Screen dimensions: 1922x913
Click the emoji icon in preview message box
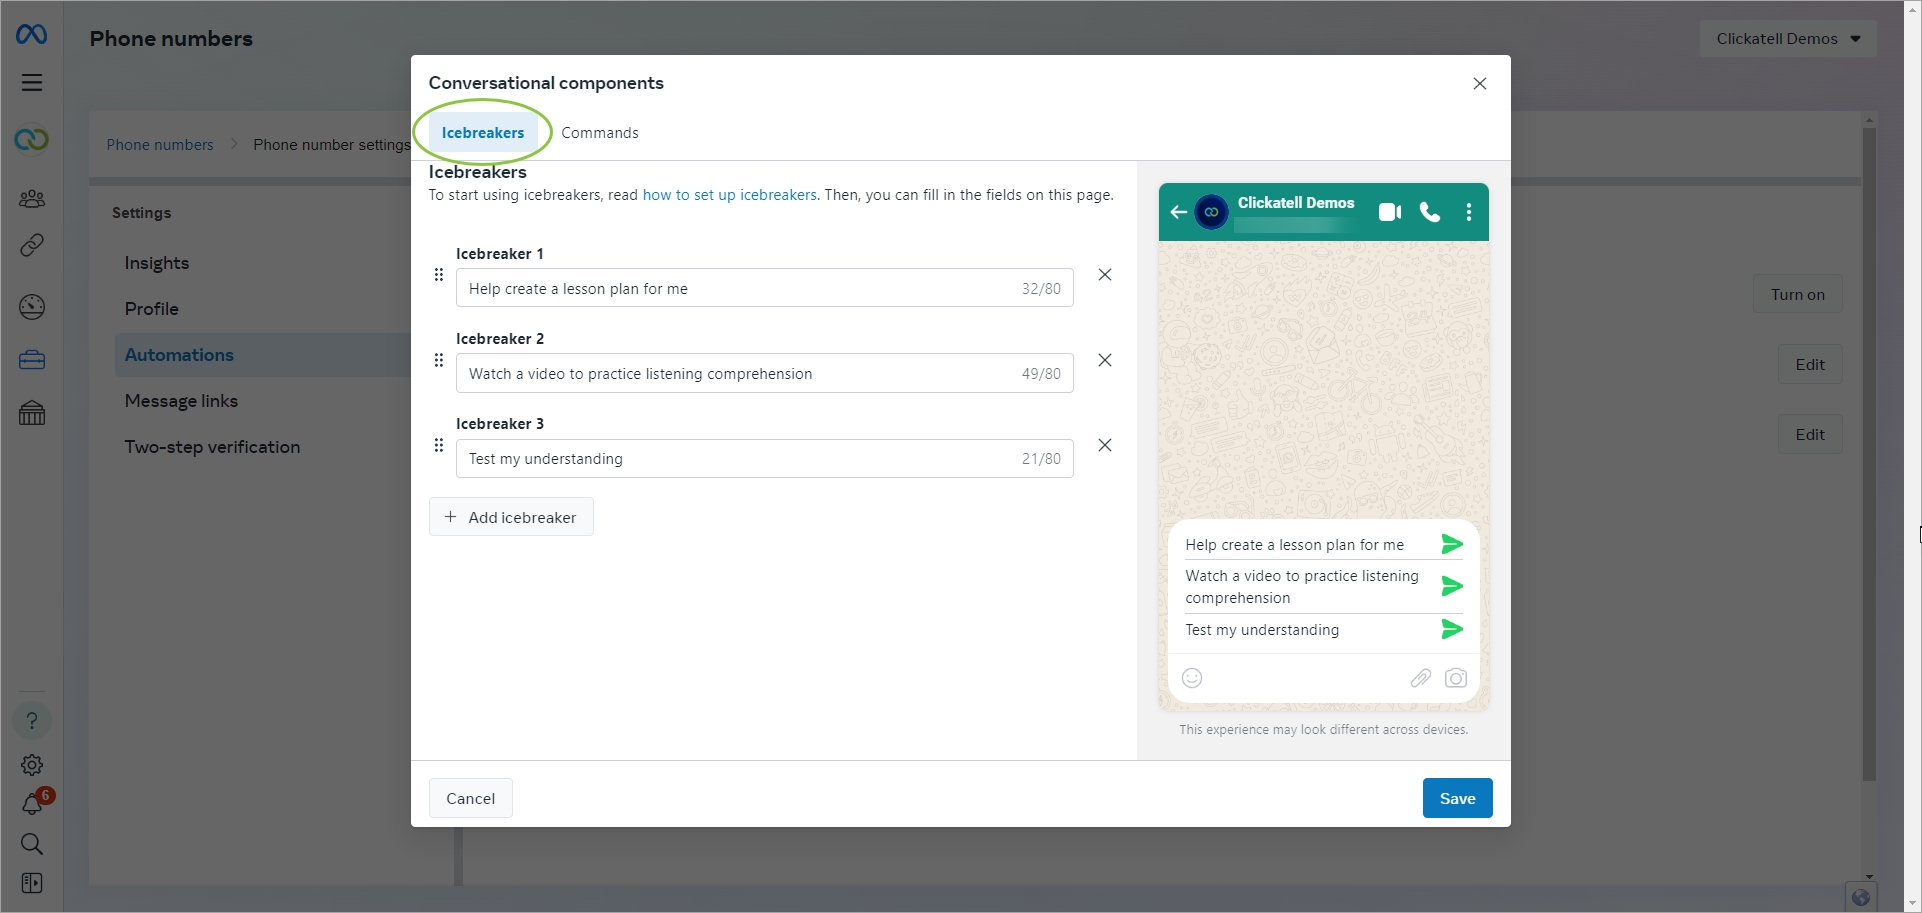[1192, 678]
